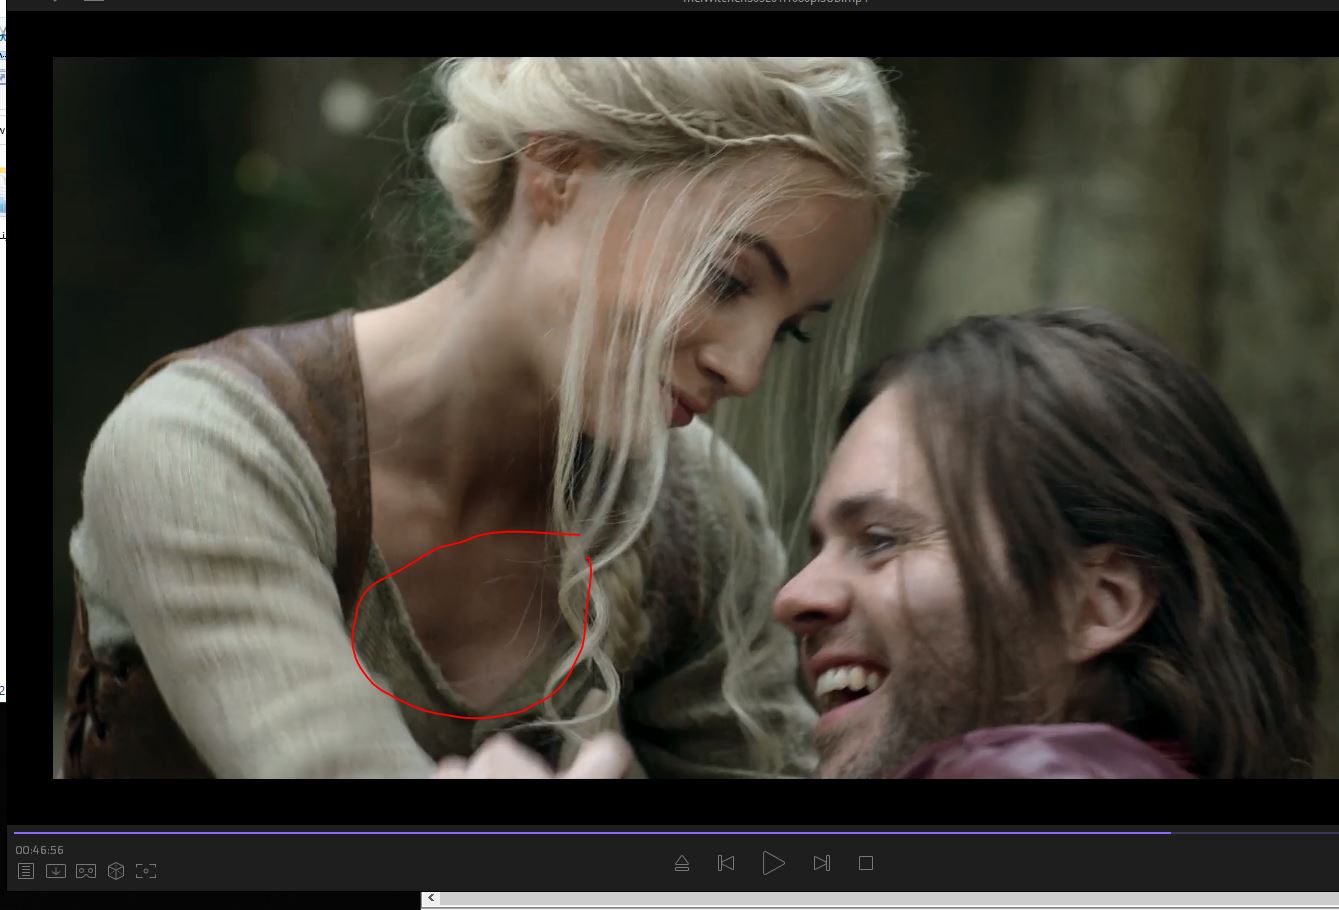Open the hamburger menu at top left
1339x910 pixels.
pyautogui.click(x=93, y=2)
